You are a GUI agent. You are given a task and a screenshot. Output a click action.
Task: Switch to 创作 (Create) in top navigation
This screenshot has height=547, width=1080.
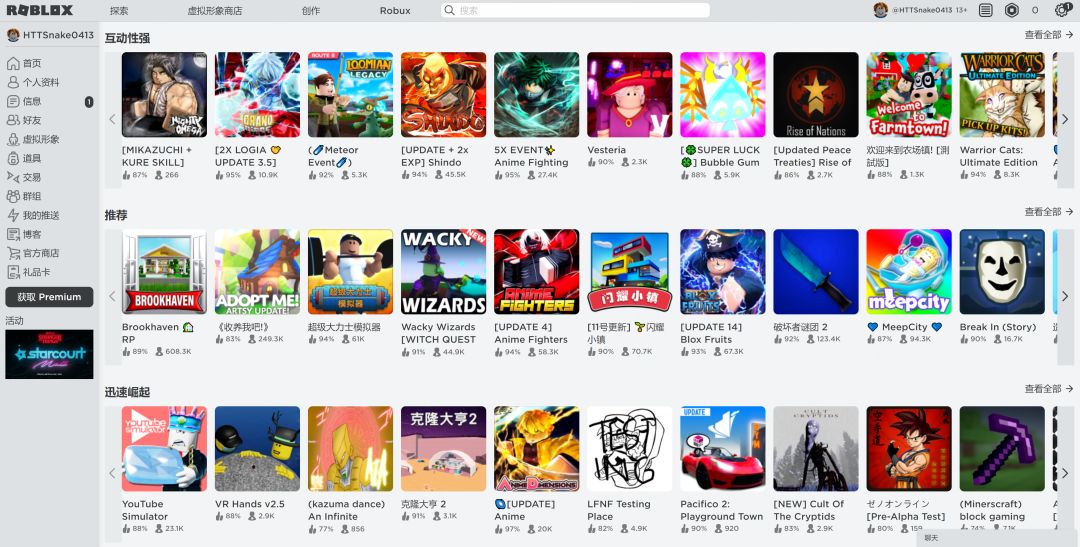(311, 10)
